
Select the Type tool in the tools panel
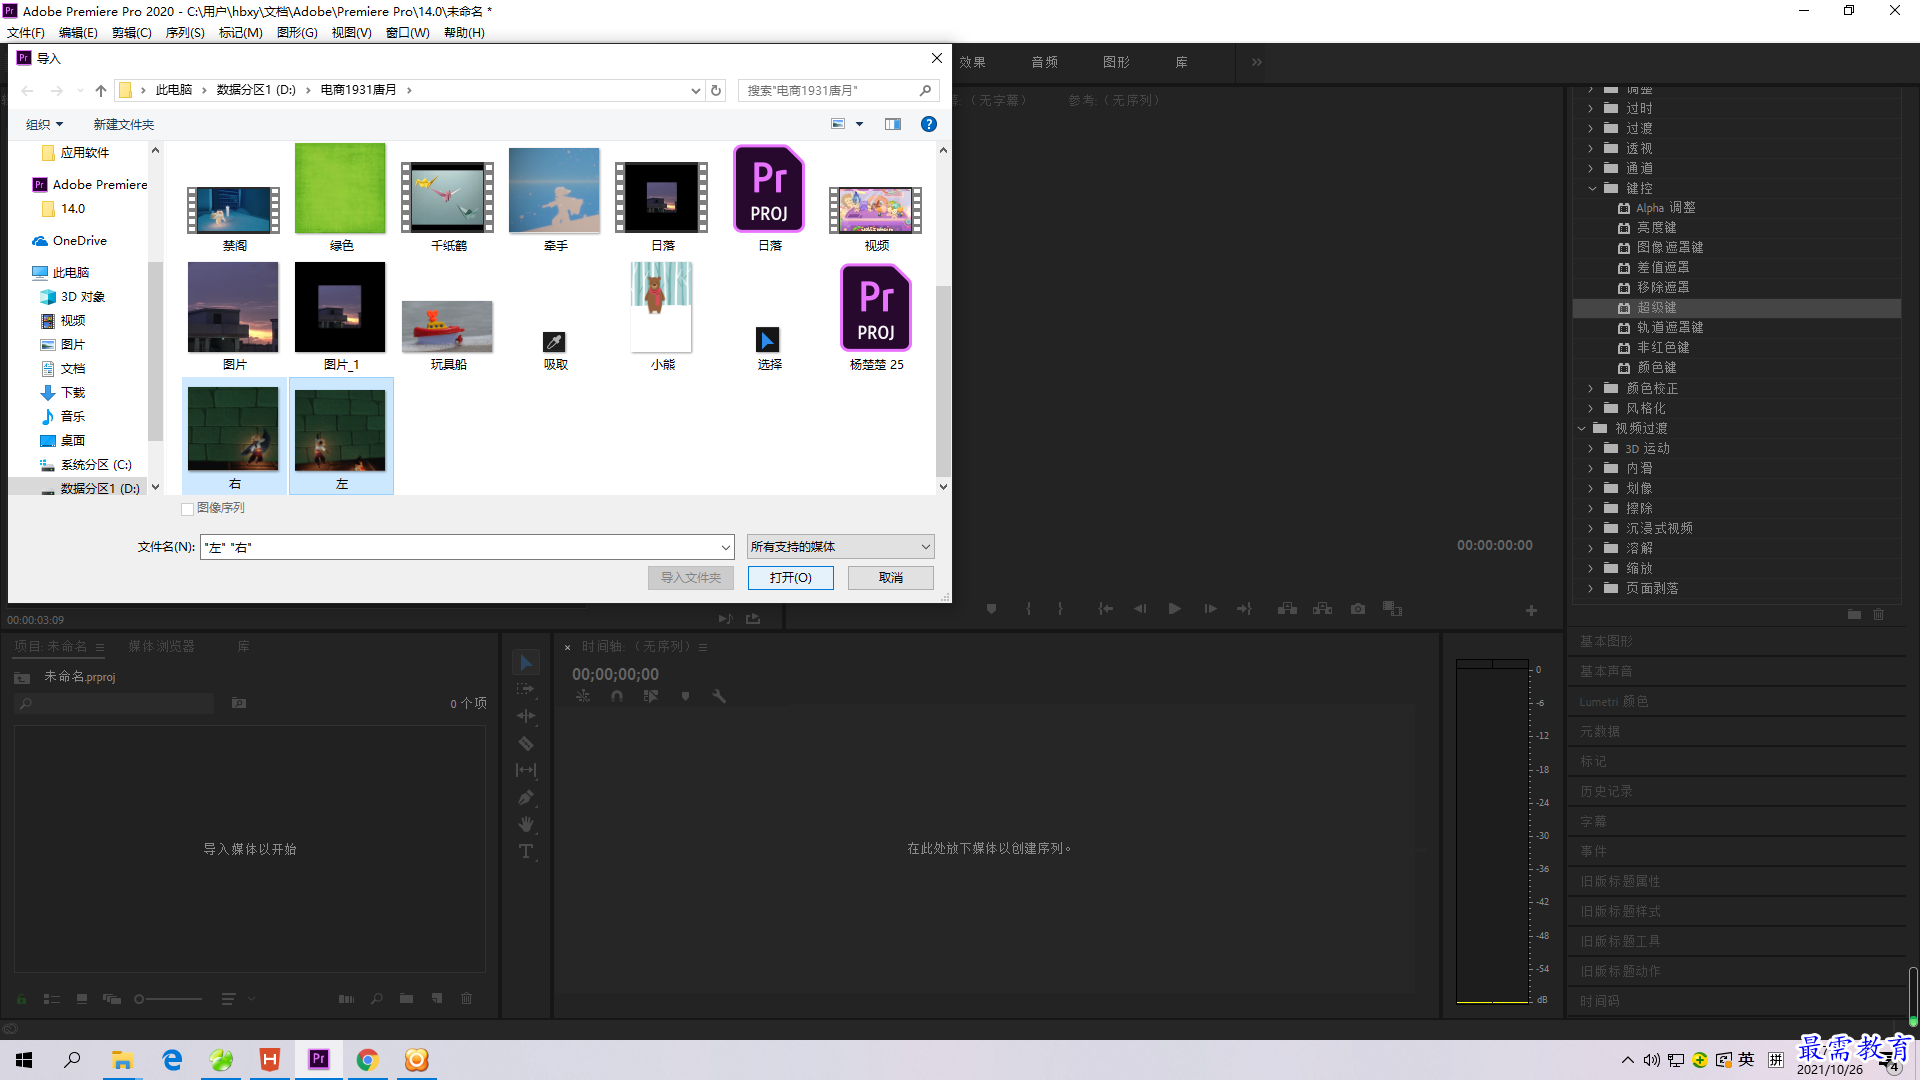tap(526, 851)
